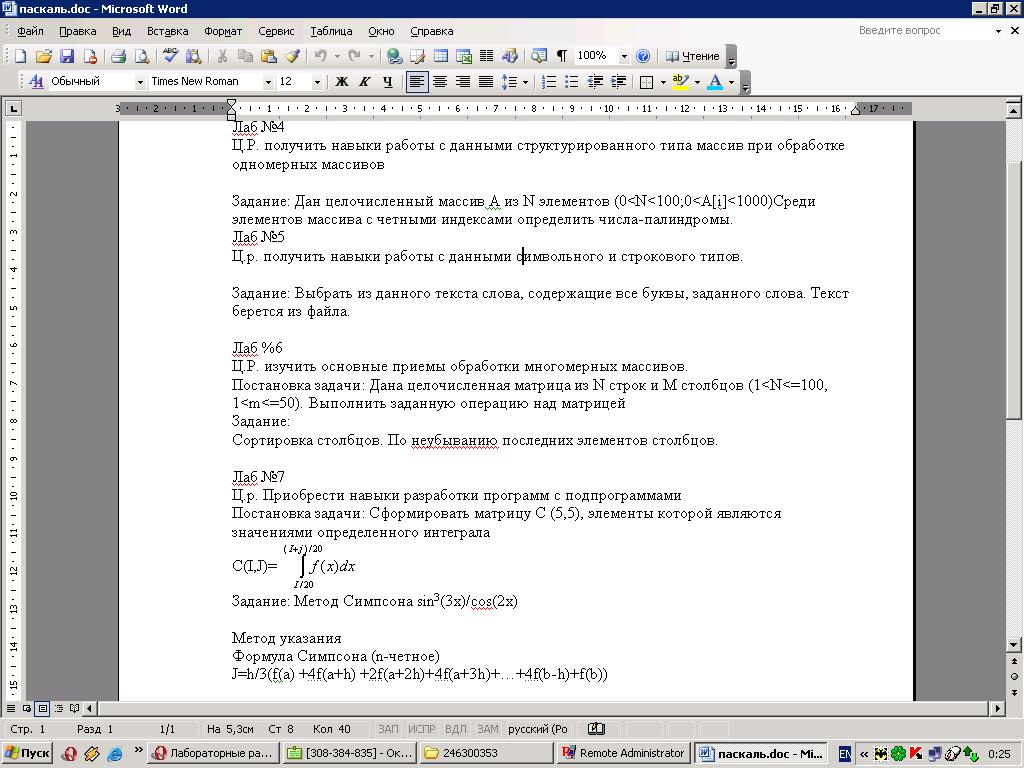This screenshot has width=1024, height=768.
Task: Open the Формат menu
Action: (223, 31)
